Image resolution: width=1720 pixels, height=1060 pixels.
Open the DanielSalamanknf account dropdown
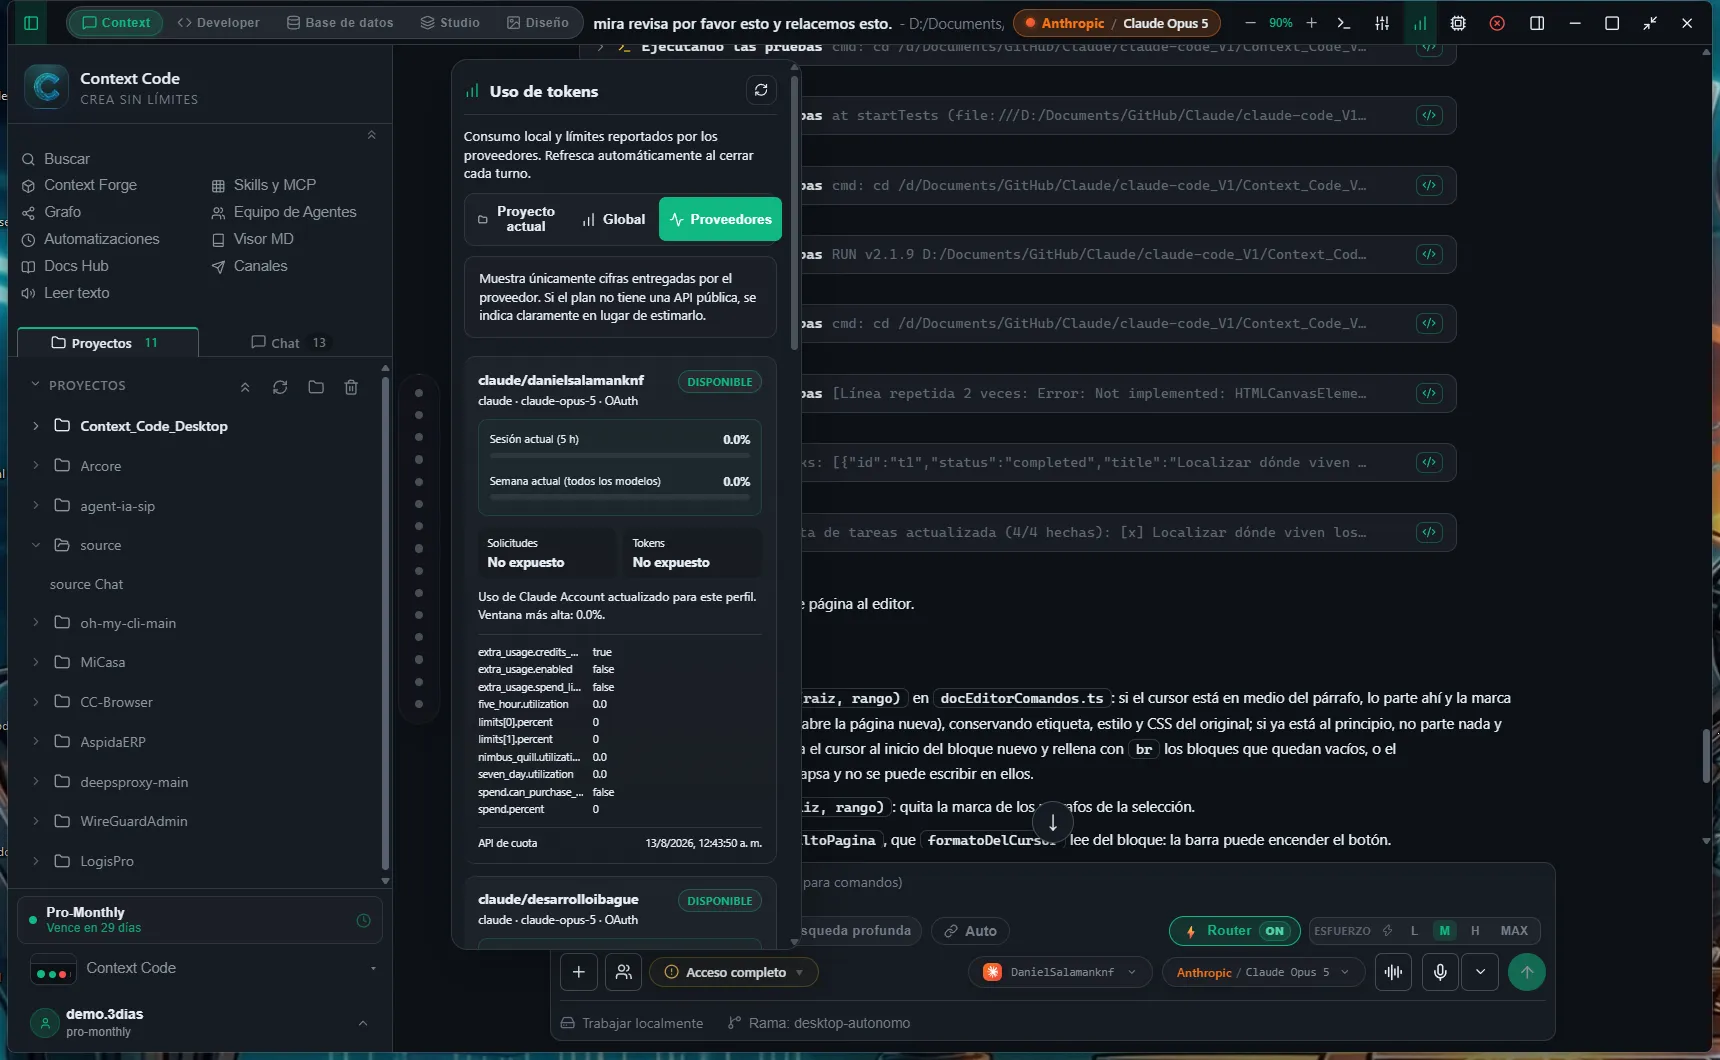pyautogui.click(x=1060, y=972)
